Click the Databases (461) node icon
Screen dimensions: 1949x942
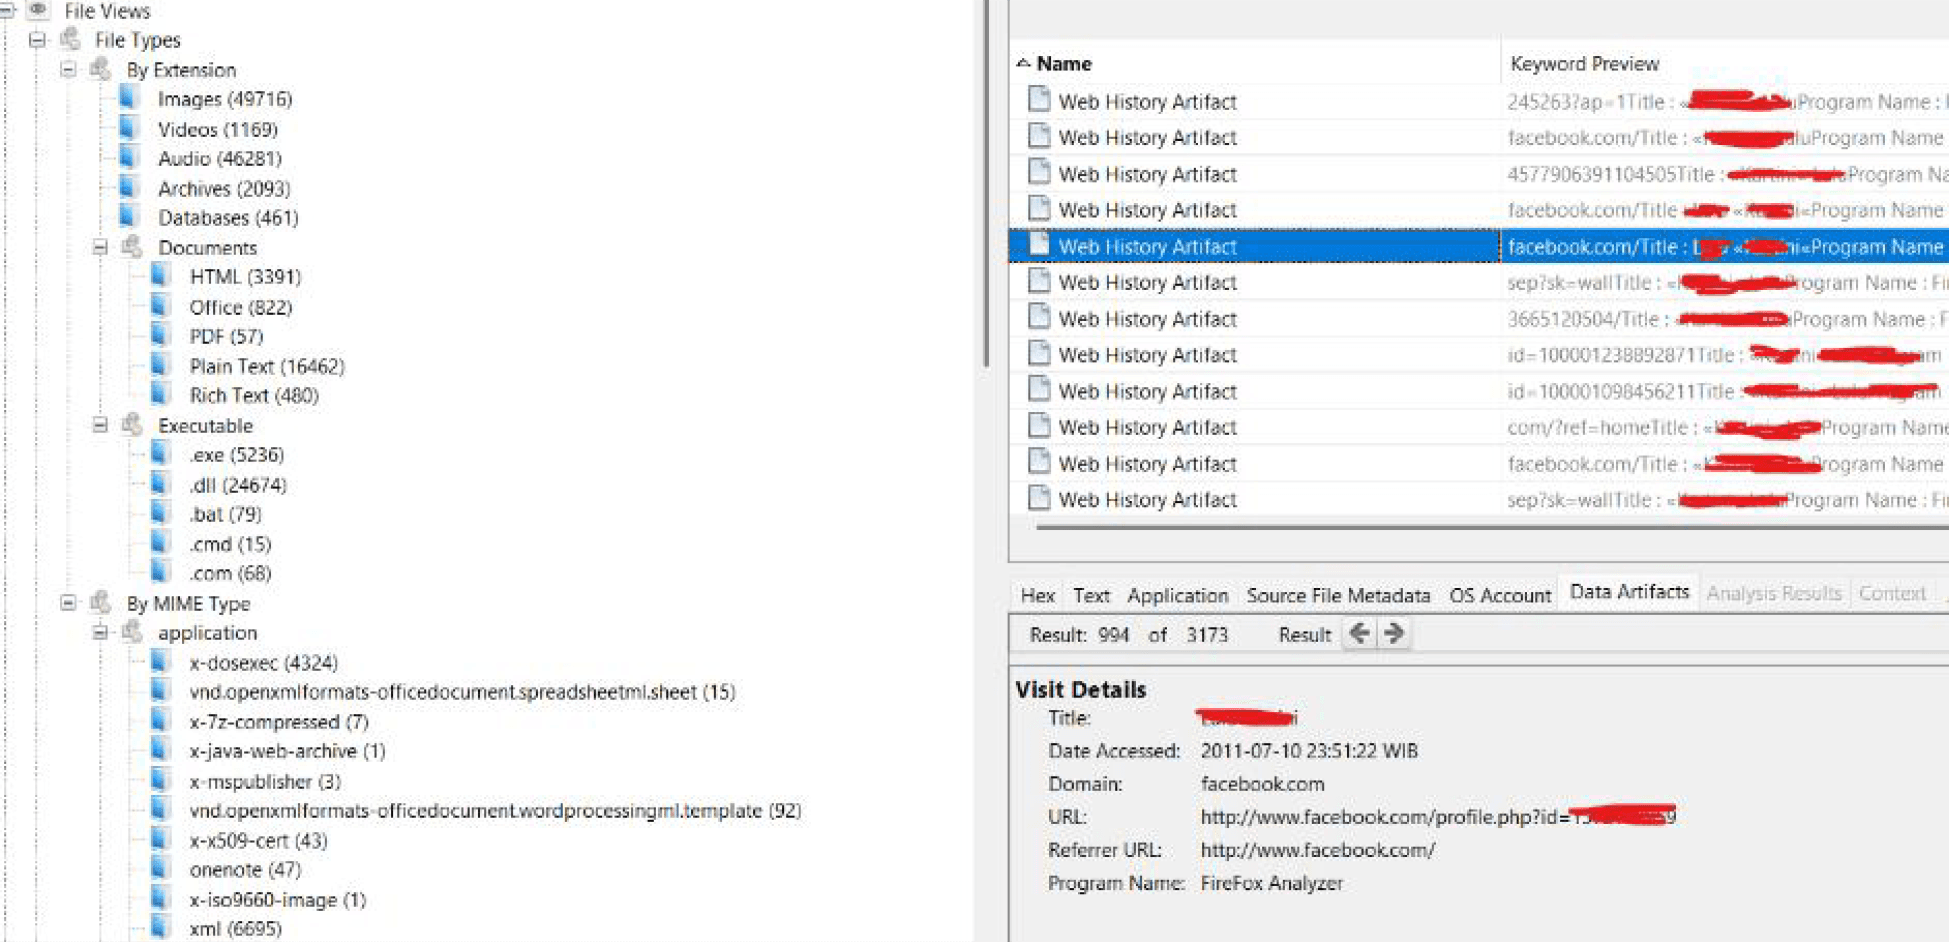[128, 217]
